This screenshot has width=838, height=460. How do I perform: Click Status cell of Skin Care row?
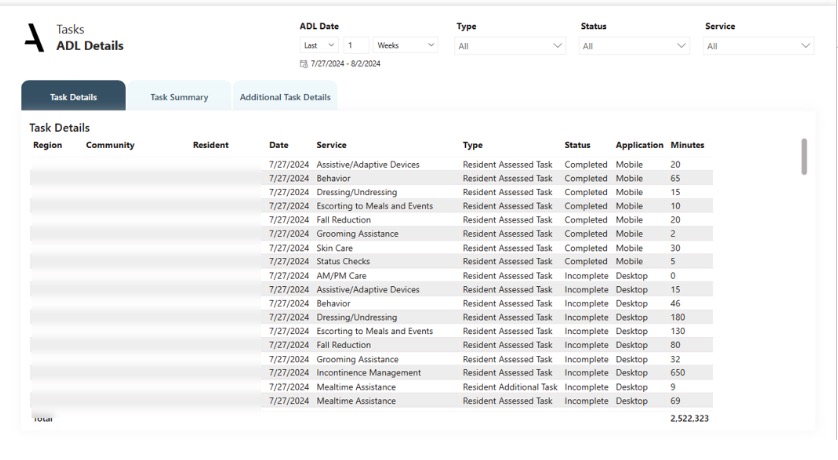pos(586,248)
